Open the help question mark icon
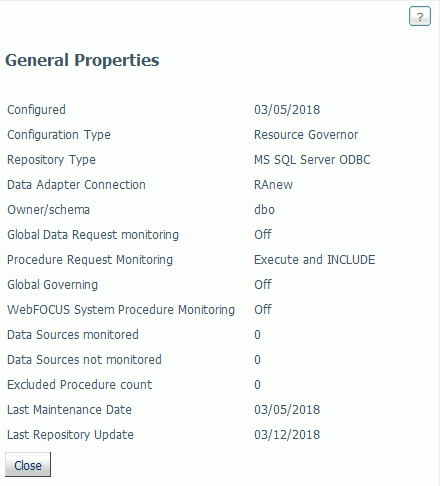440x486 pixels. click(420, 16)
